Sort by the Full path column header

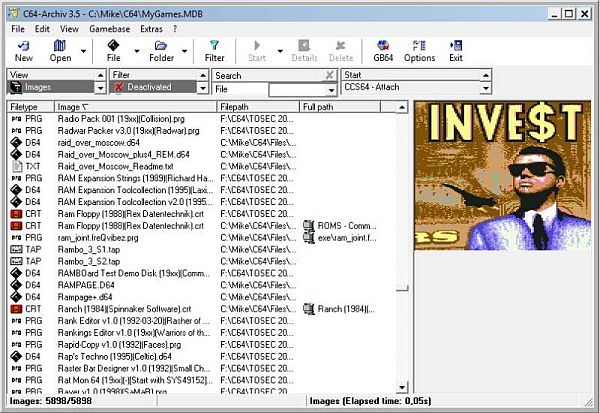340,107
